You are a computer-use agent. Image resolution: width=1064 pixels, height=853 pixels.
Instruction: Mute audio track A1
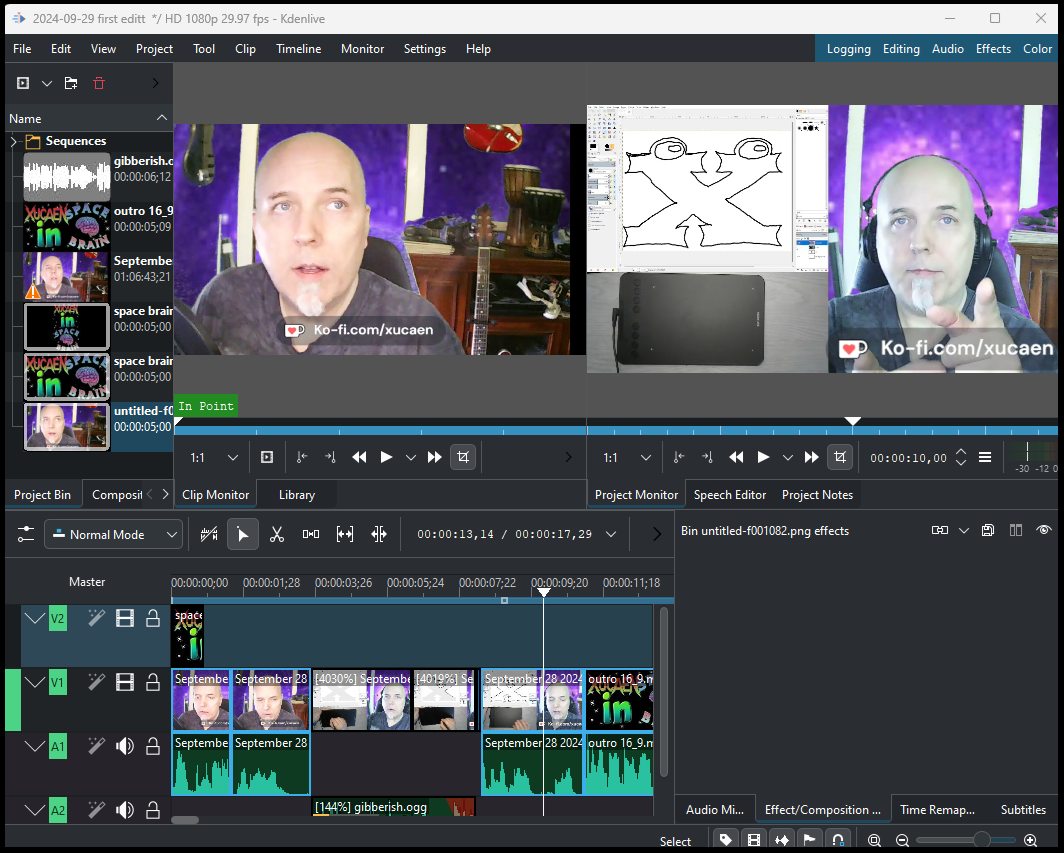pos(125,746)
